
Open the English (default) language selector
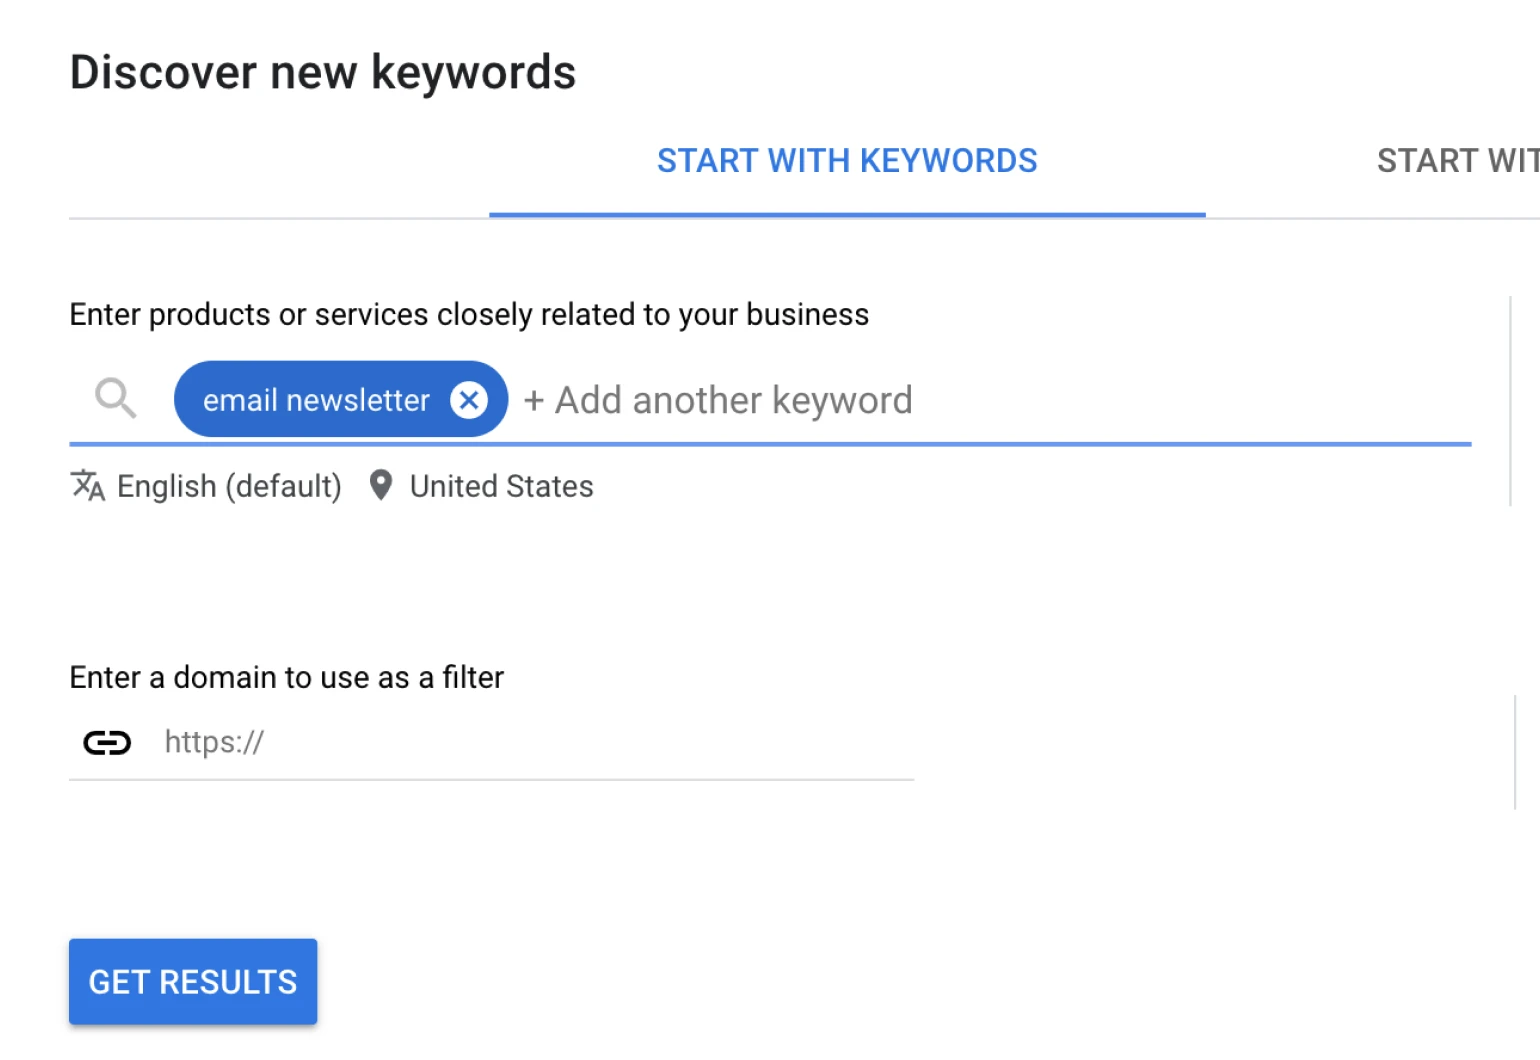(x=229, y=486)
